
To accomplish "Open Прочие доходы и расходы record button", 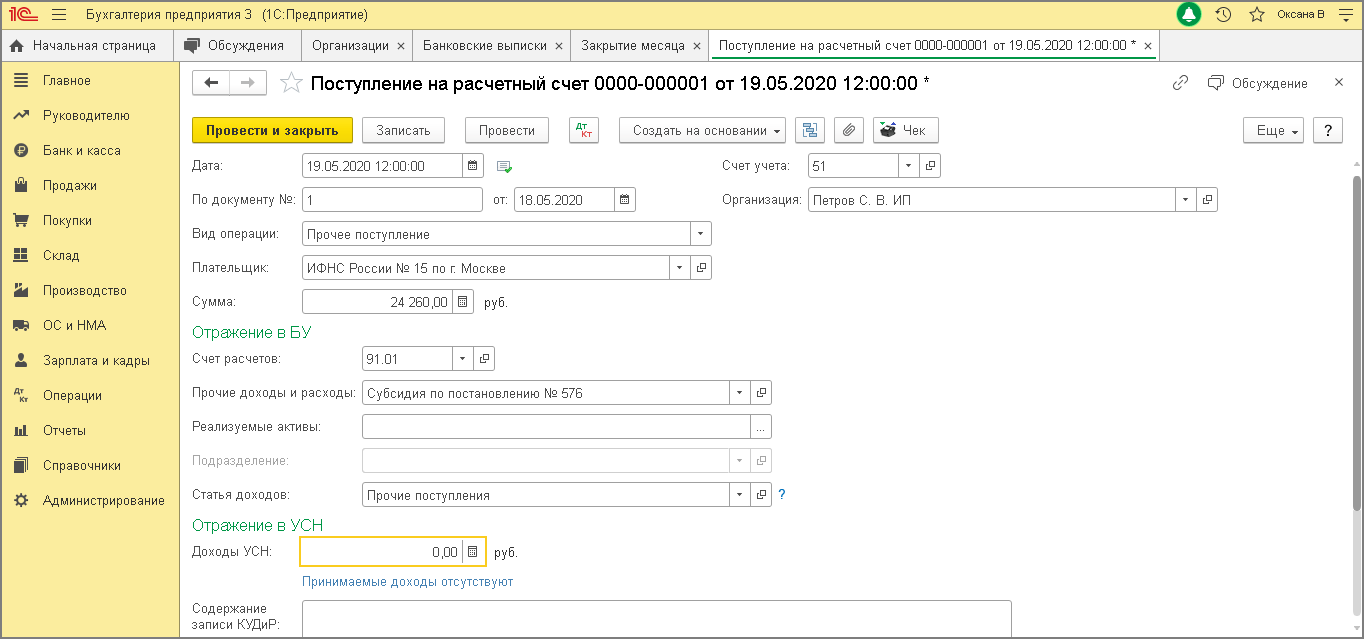I will tap(761, 393).
